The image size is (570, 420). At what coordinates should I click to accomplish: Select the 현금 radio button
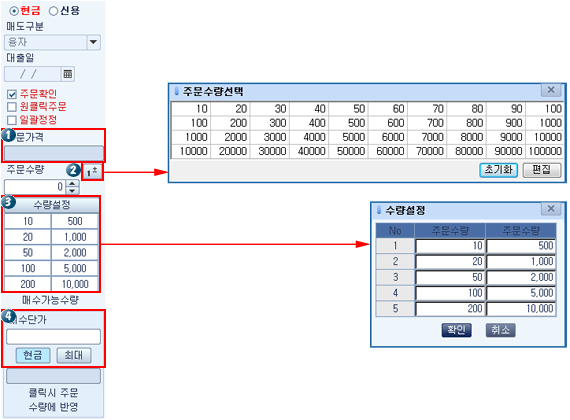13,11
